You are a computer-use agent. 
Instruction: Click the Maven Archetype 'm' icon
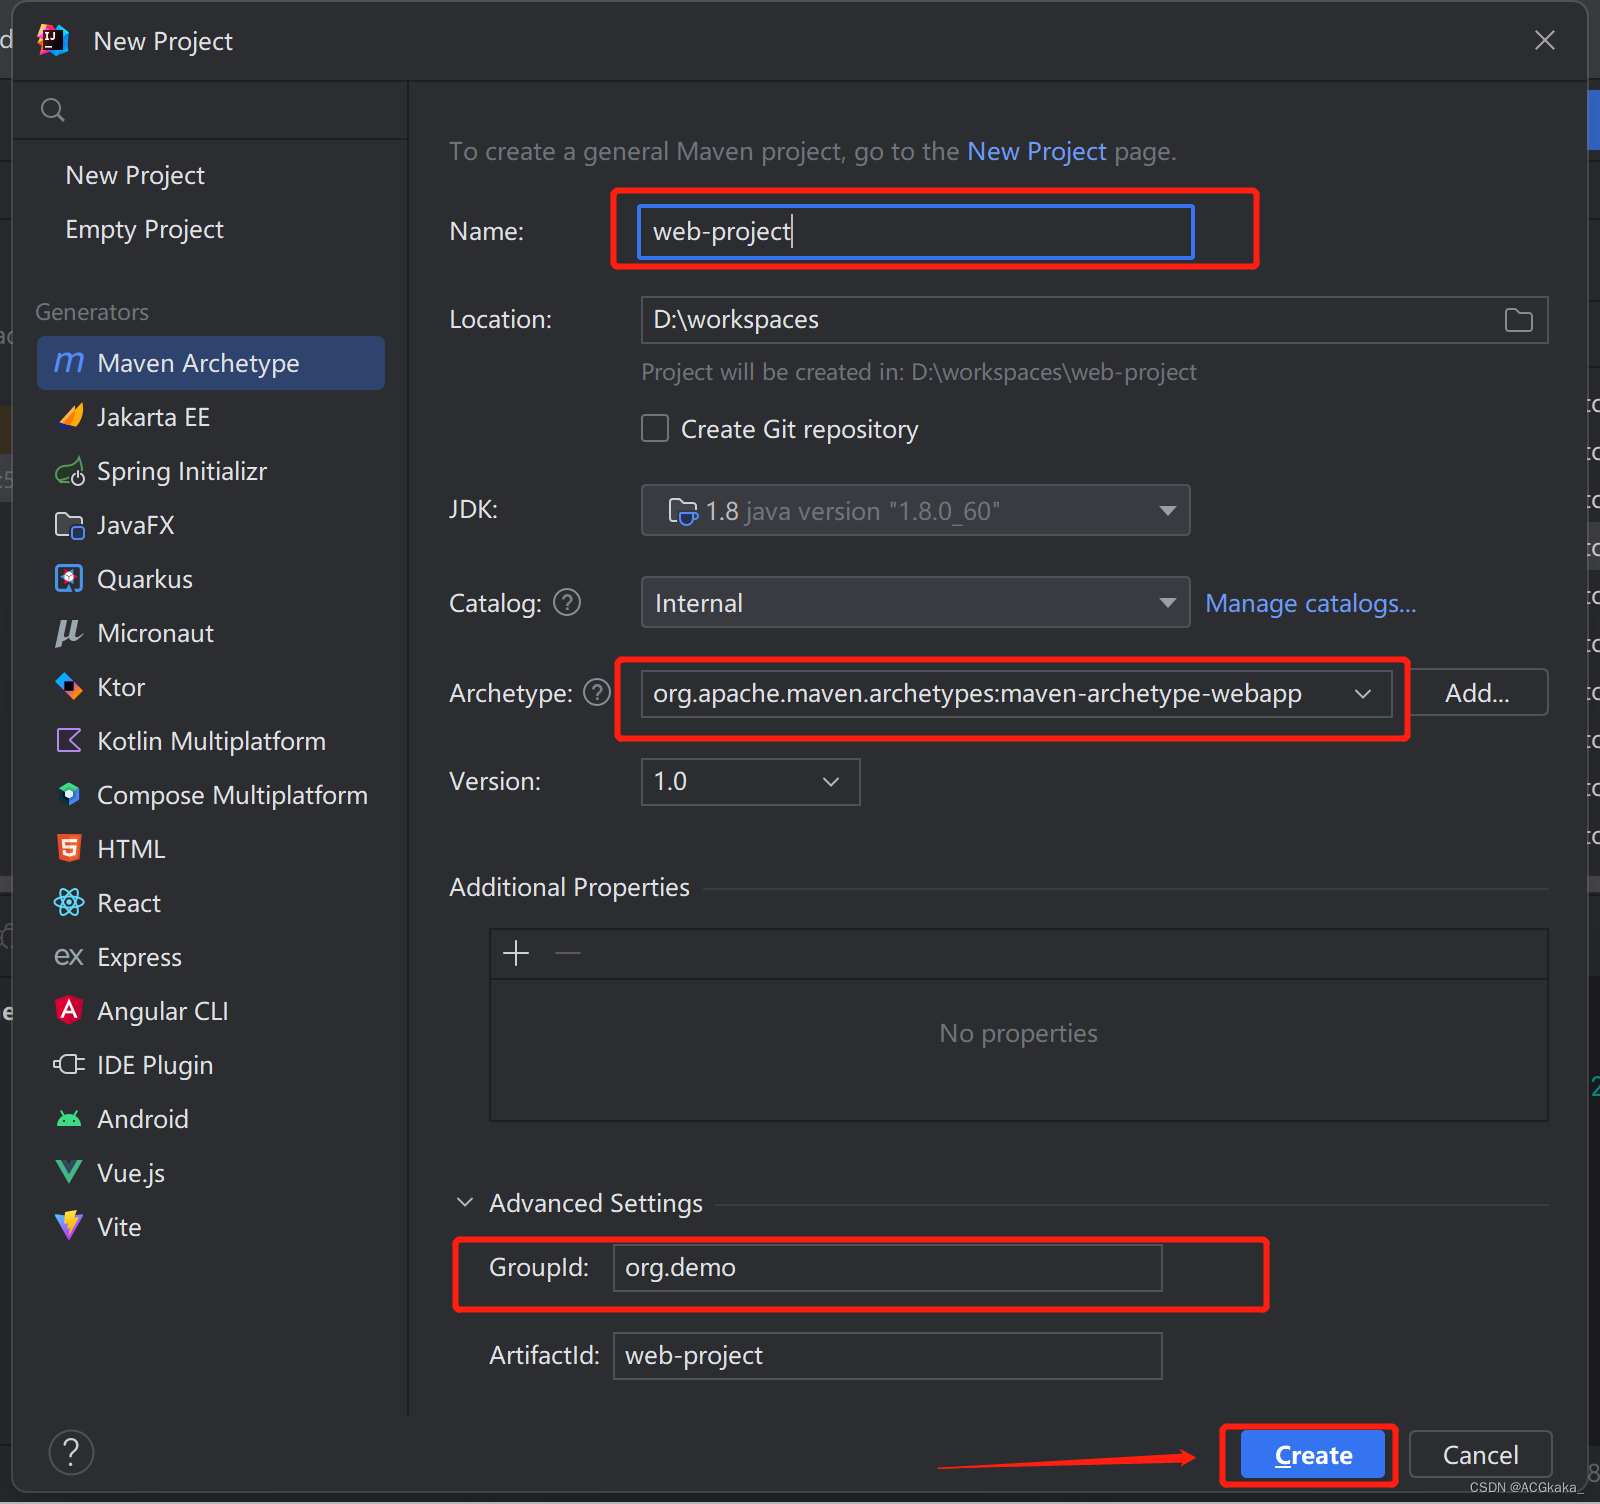(x=69, y=362)
